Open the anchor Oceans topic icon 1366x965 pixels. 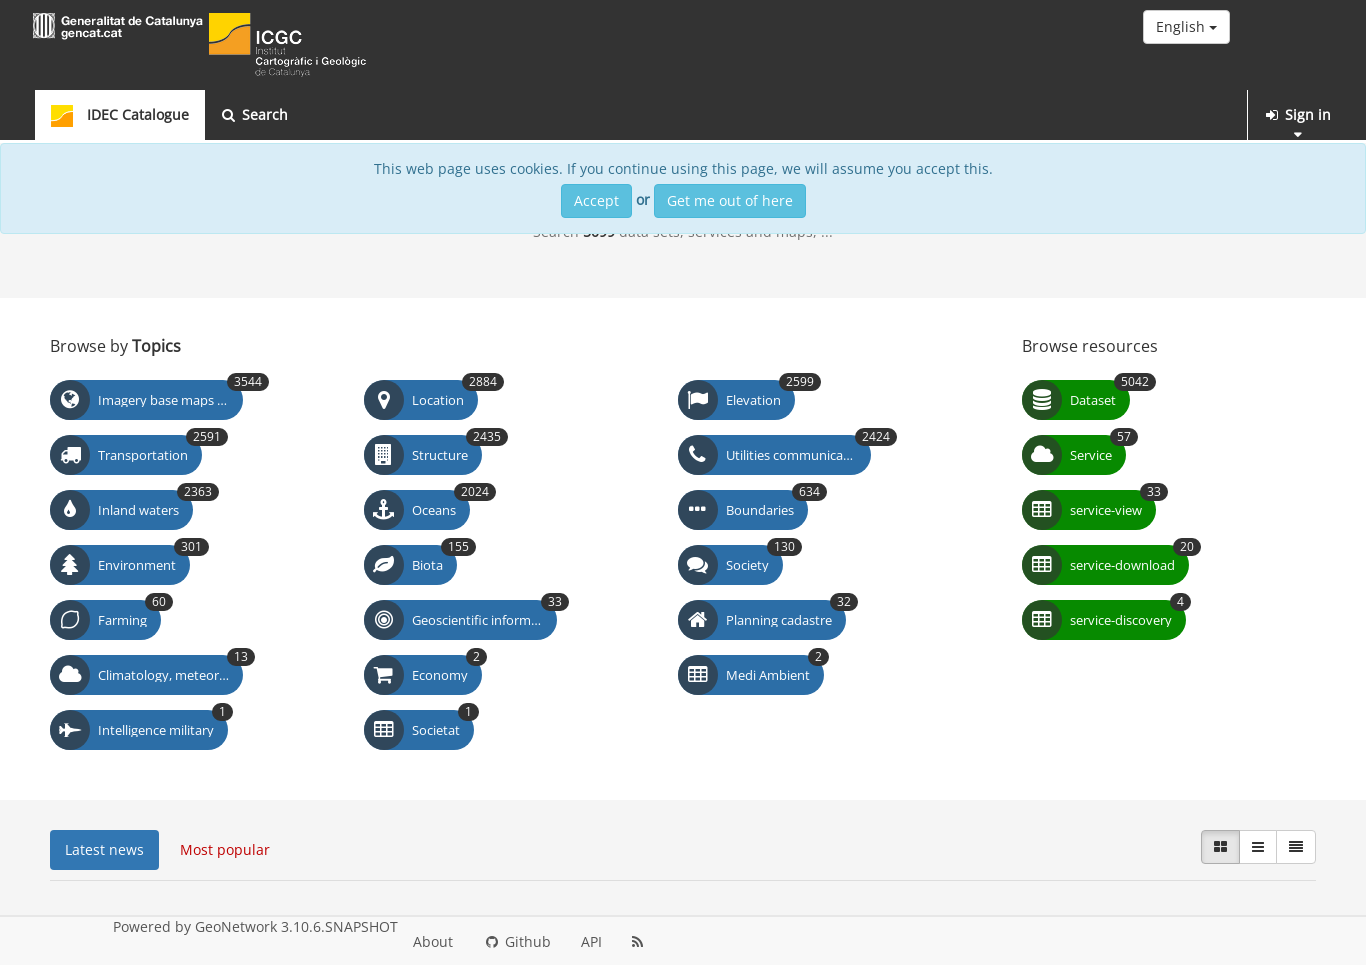click(384, 510)
